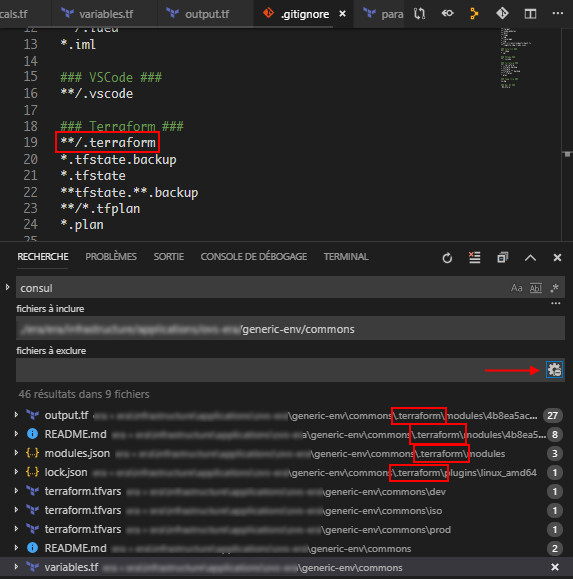Image resolution: width=573 pixels, height=579 pixels.
Task: Expand modules.json search result
Action: point(16,453)
